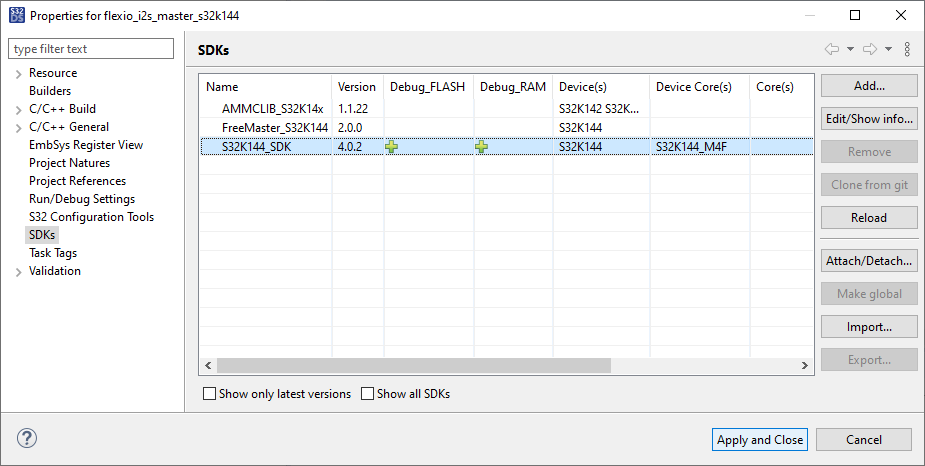
Task: Select the FreeMaster_S32K144 row
Action: (507, 127)
